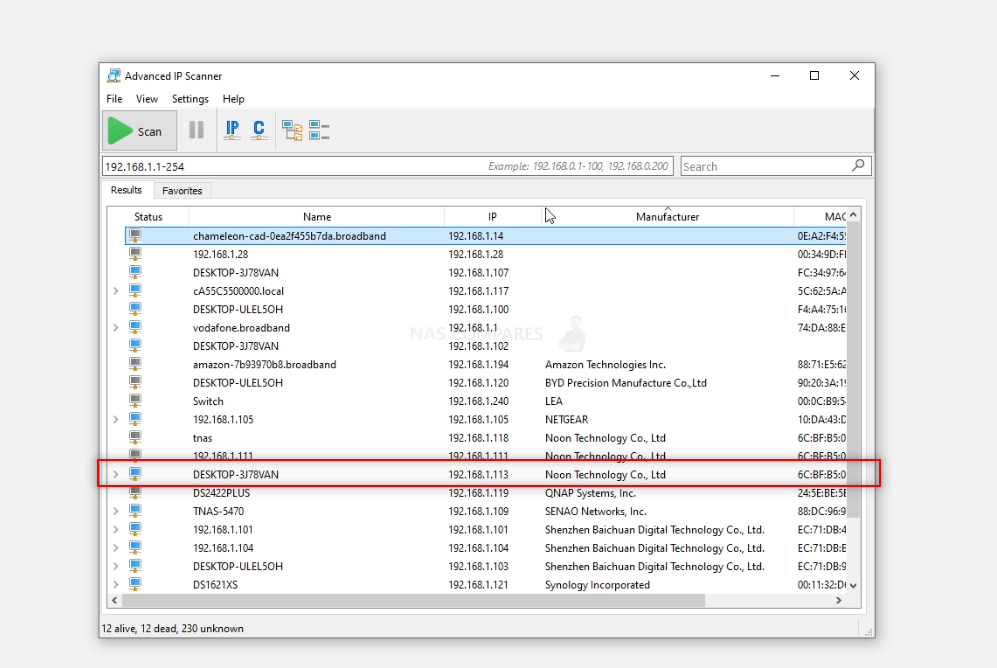
Task: Click the up arrow of vertical scrollbar
Action: click(853, 215)
